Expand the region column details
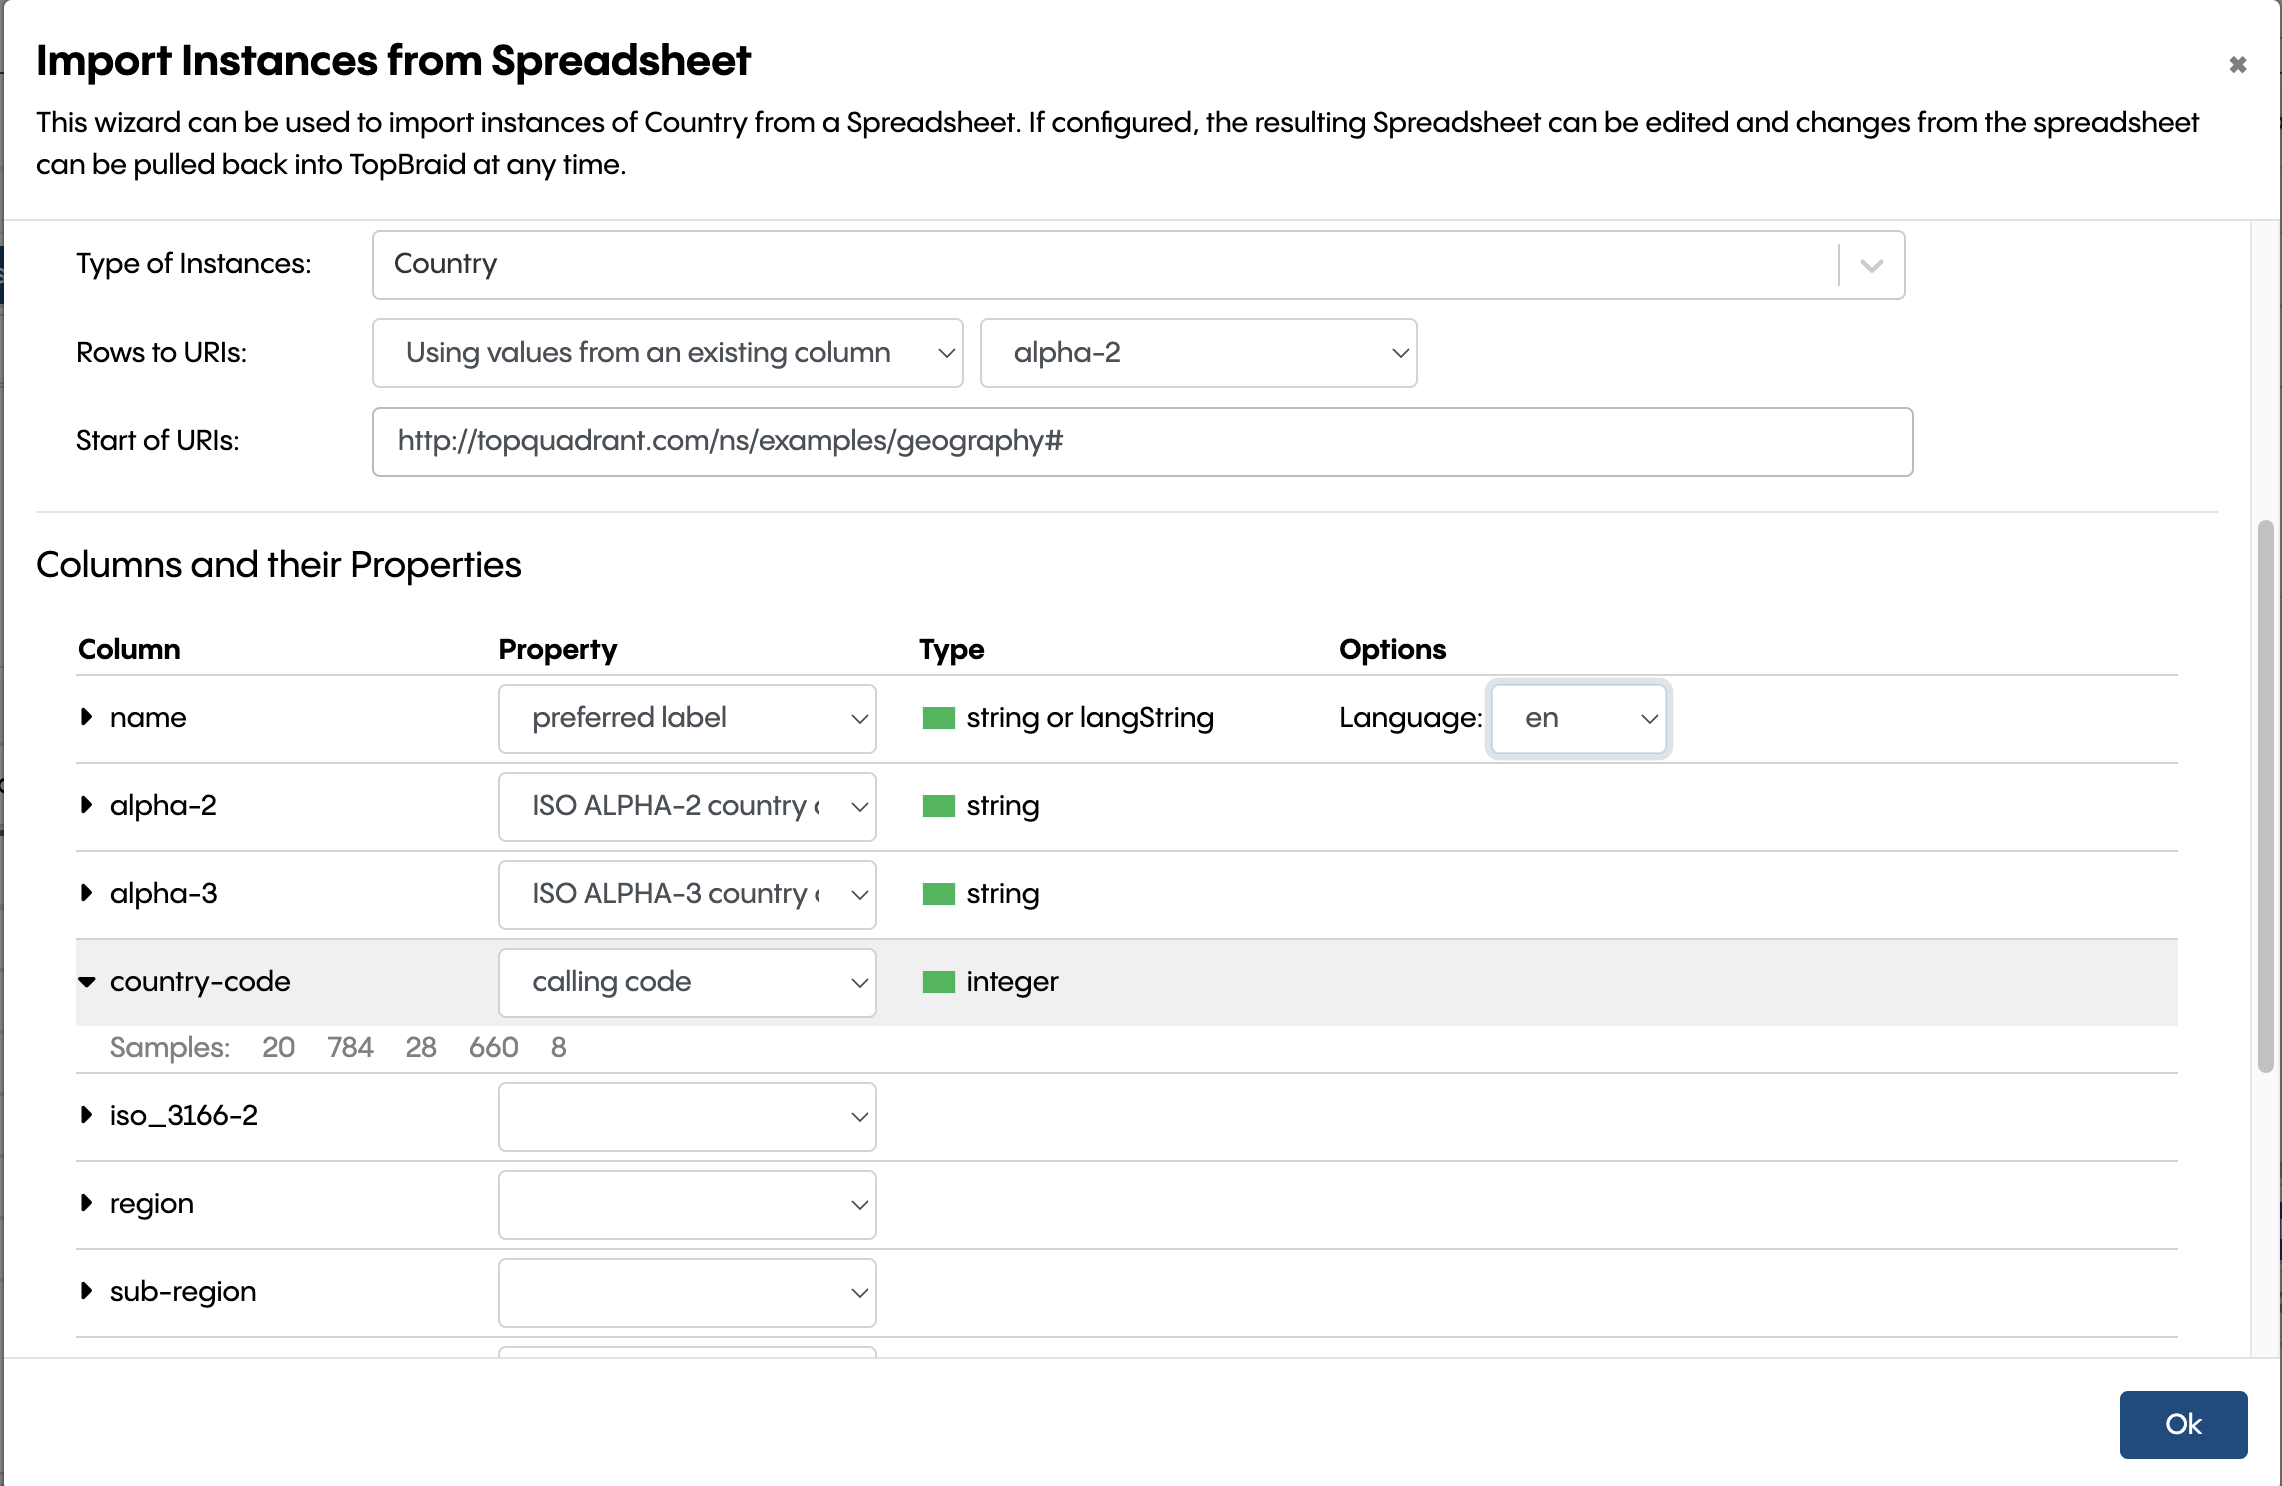2282x1486 pixels. click(86, 1204)
